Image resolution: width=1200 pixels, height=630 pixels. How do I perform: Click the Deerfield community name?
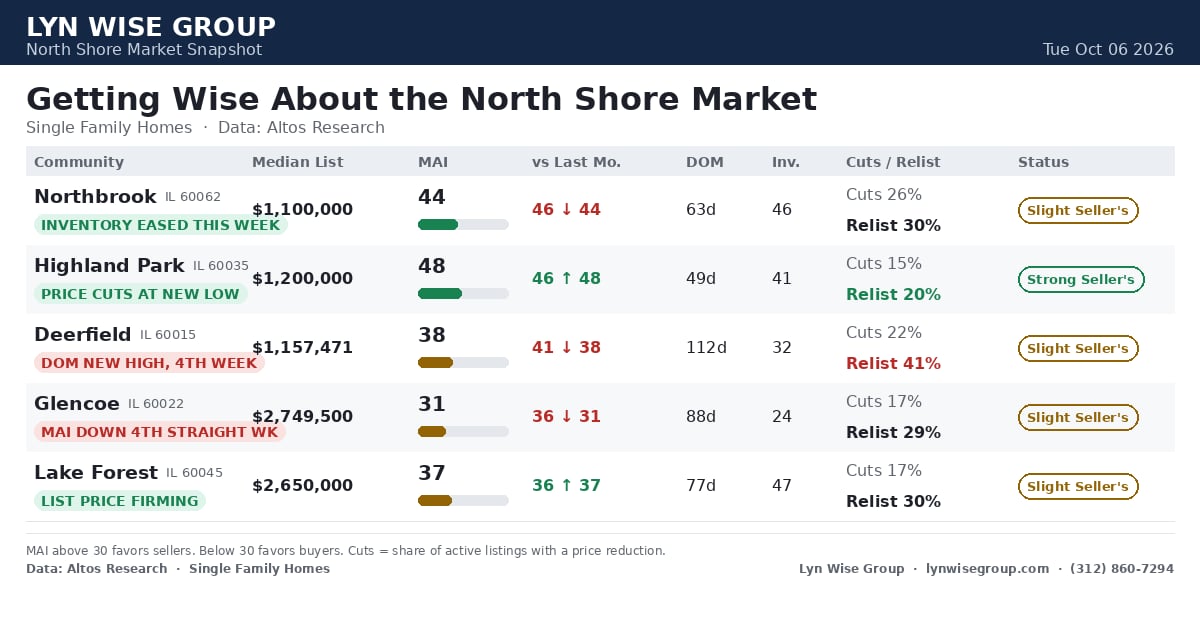(83, 335)
